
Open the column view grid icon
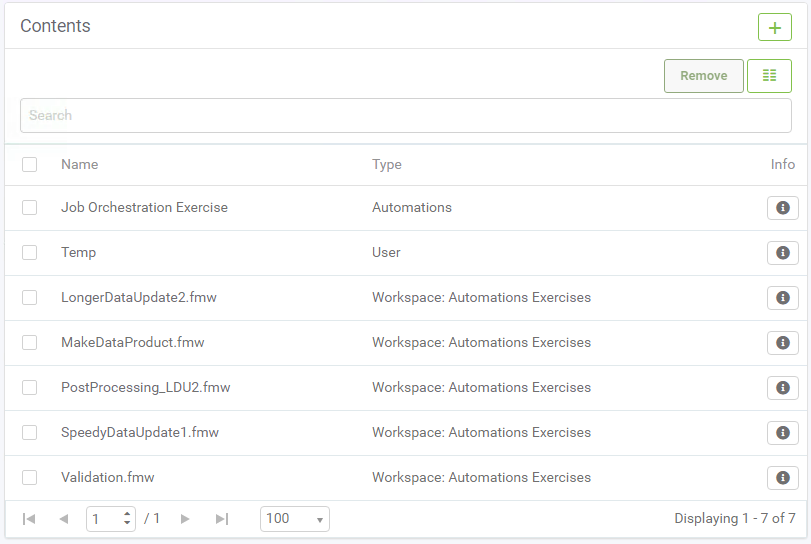pos(769,75)
